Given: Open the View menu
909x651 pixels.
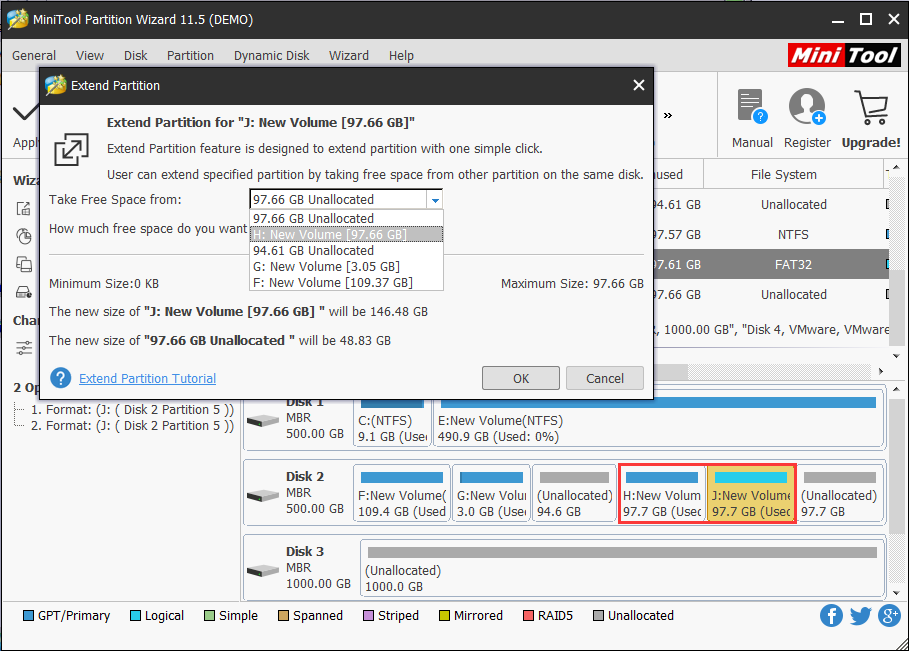Looking at the screenshot, I should (x=90, y=56).
